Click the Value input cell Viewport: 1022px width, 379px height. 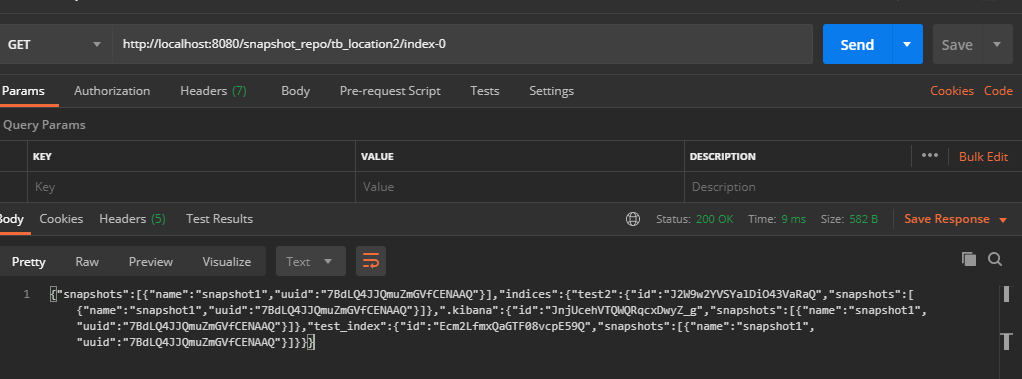pyautogui.click(x=519, y=187)
